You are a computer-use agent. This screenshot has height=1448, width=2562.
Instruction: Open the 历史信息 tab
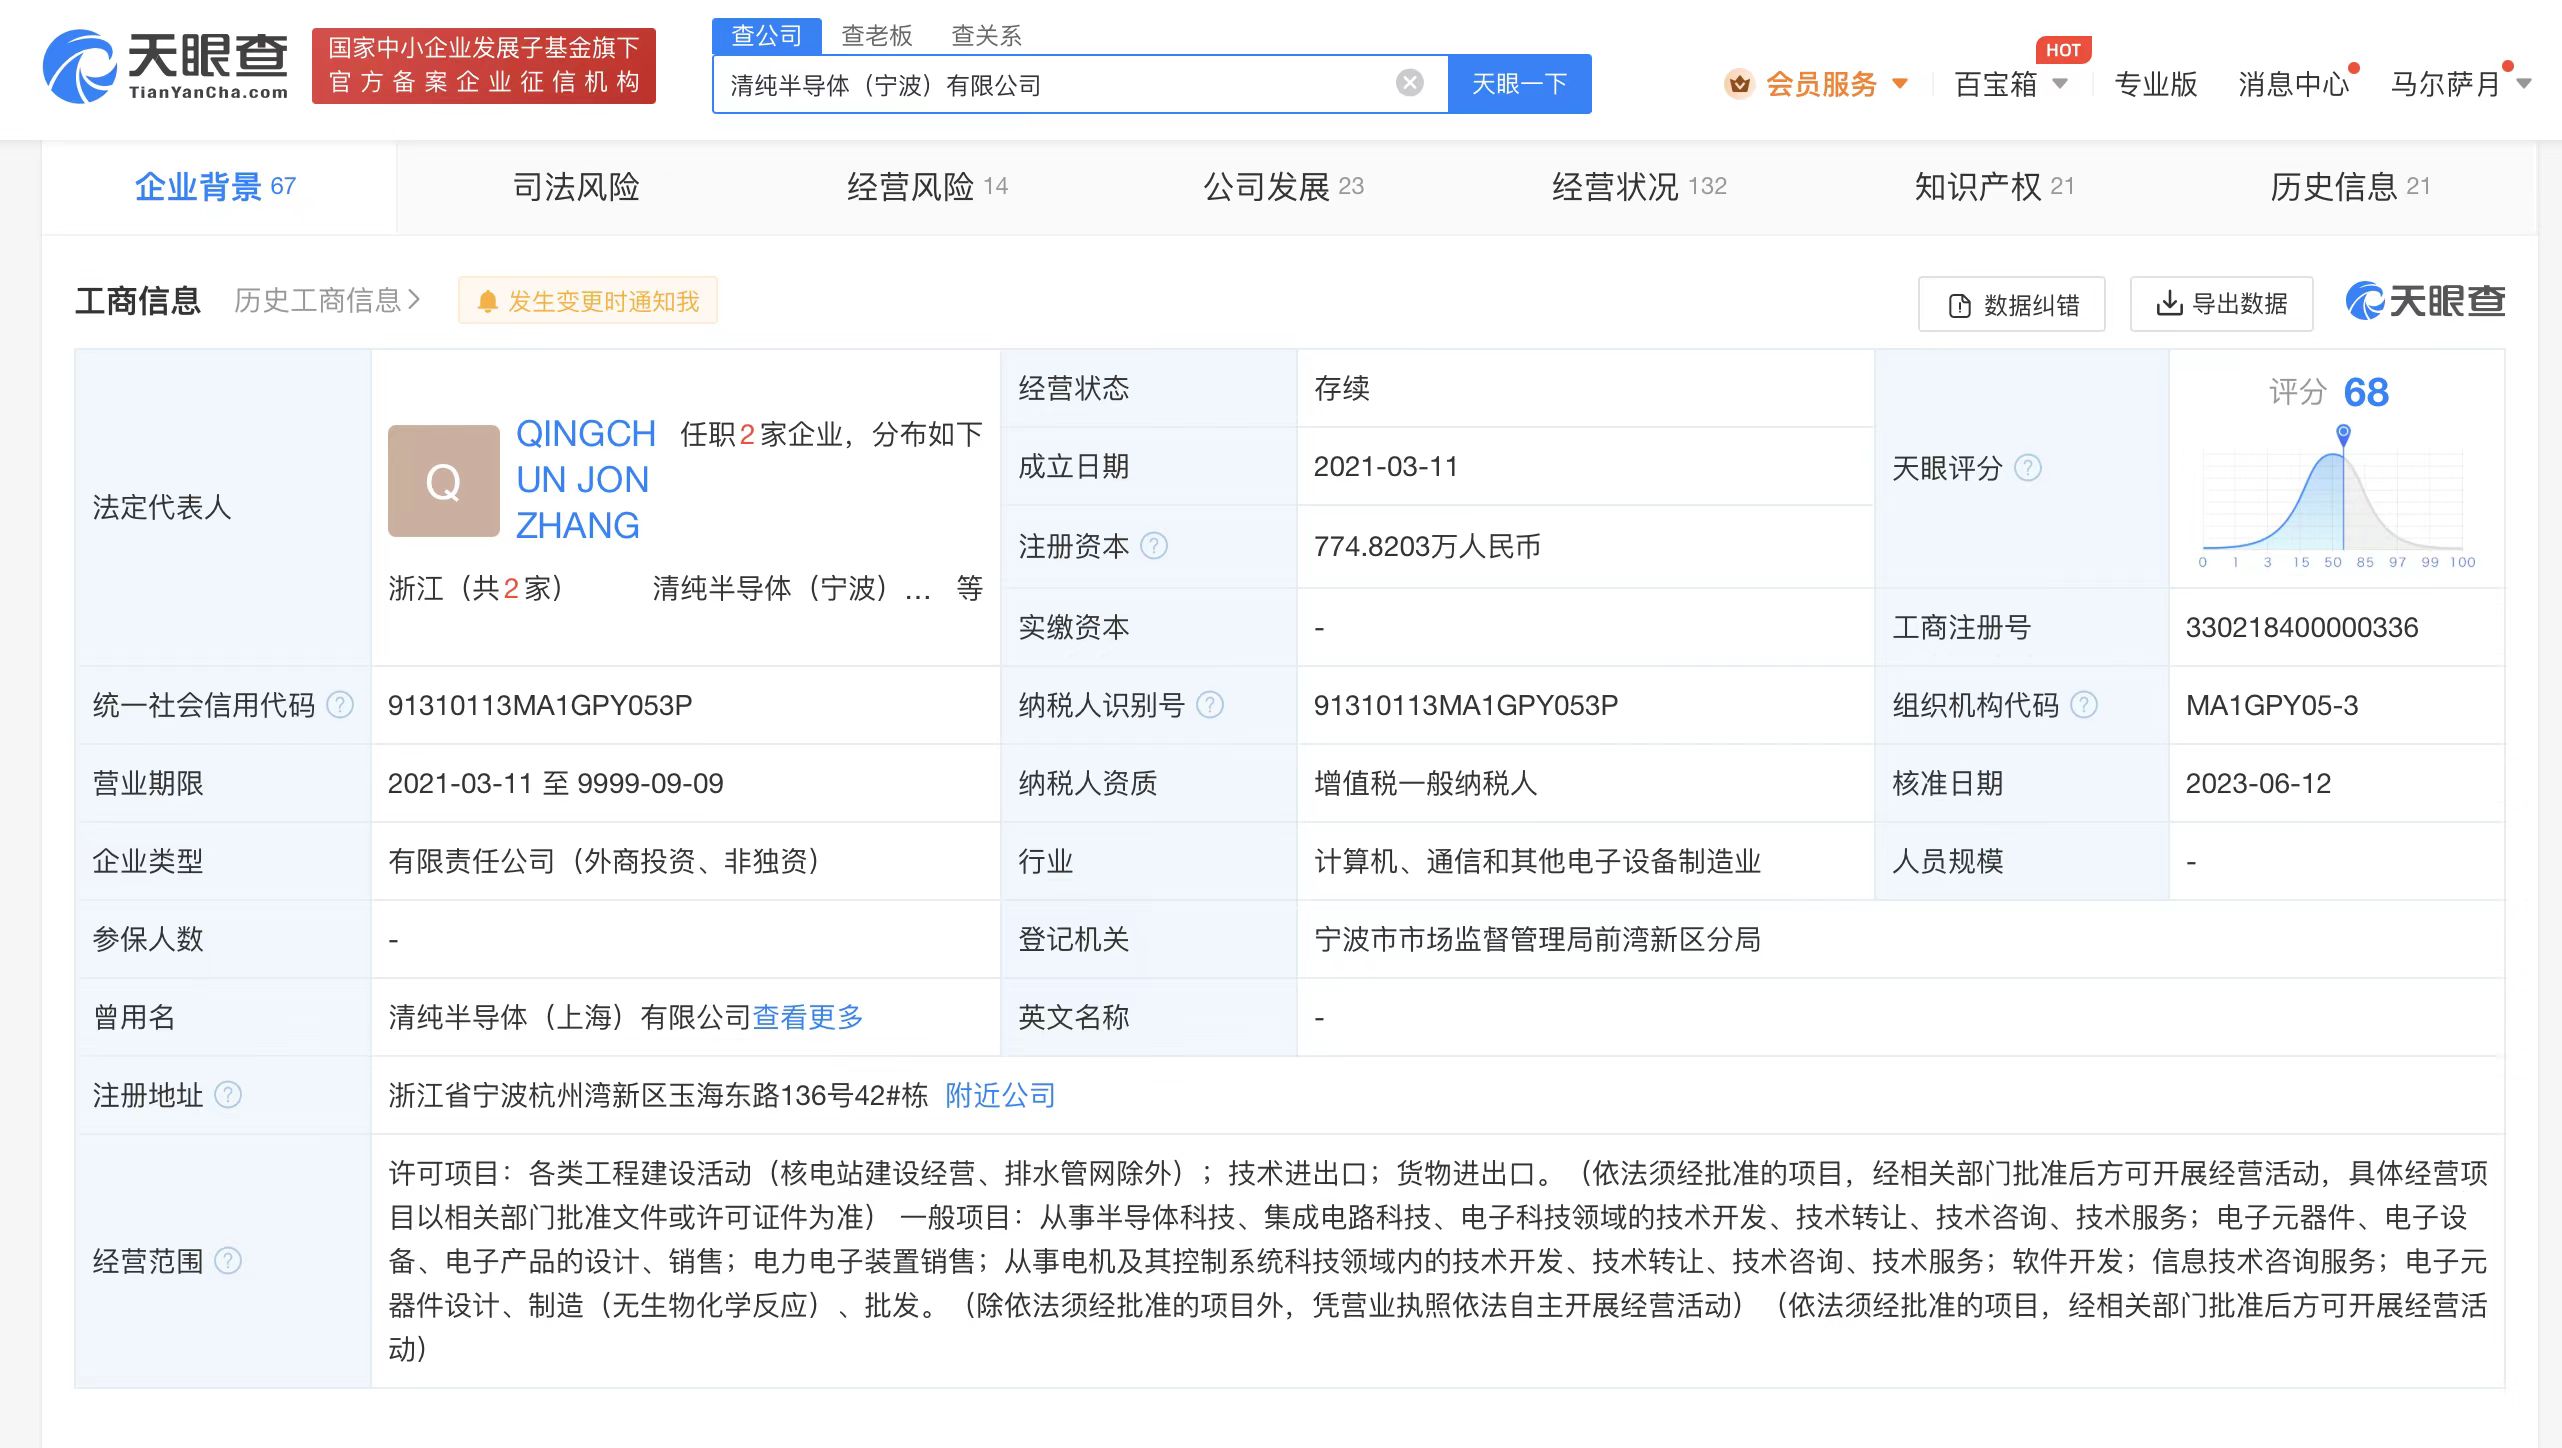pos(2350,187)
